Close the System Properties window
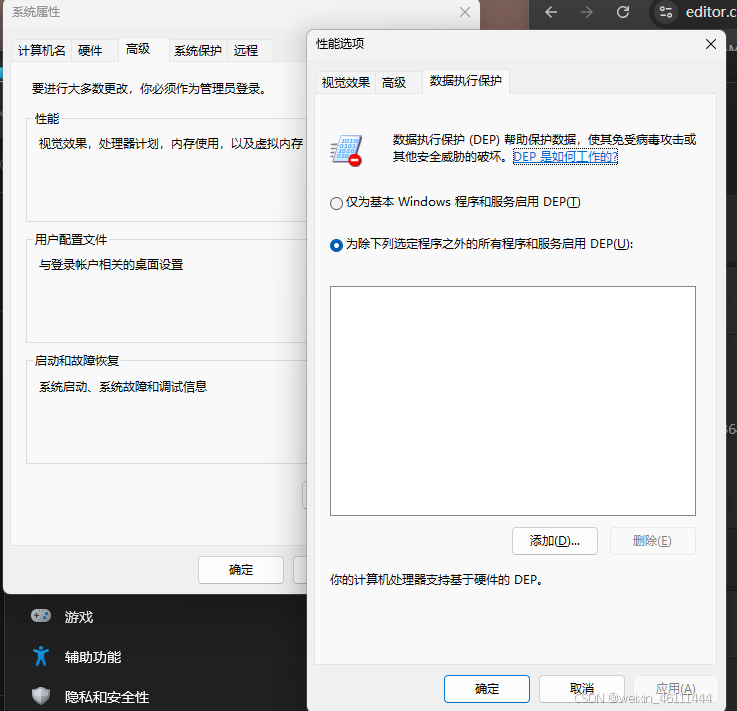Screen dimensions: 737x711 [x=465, y=12]
